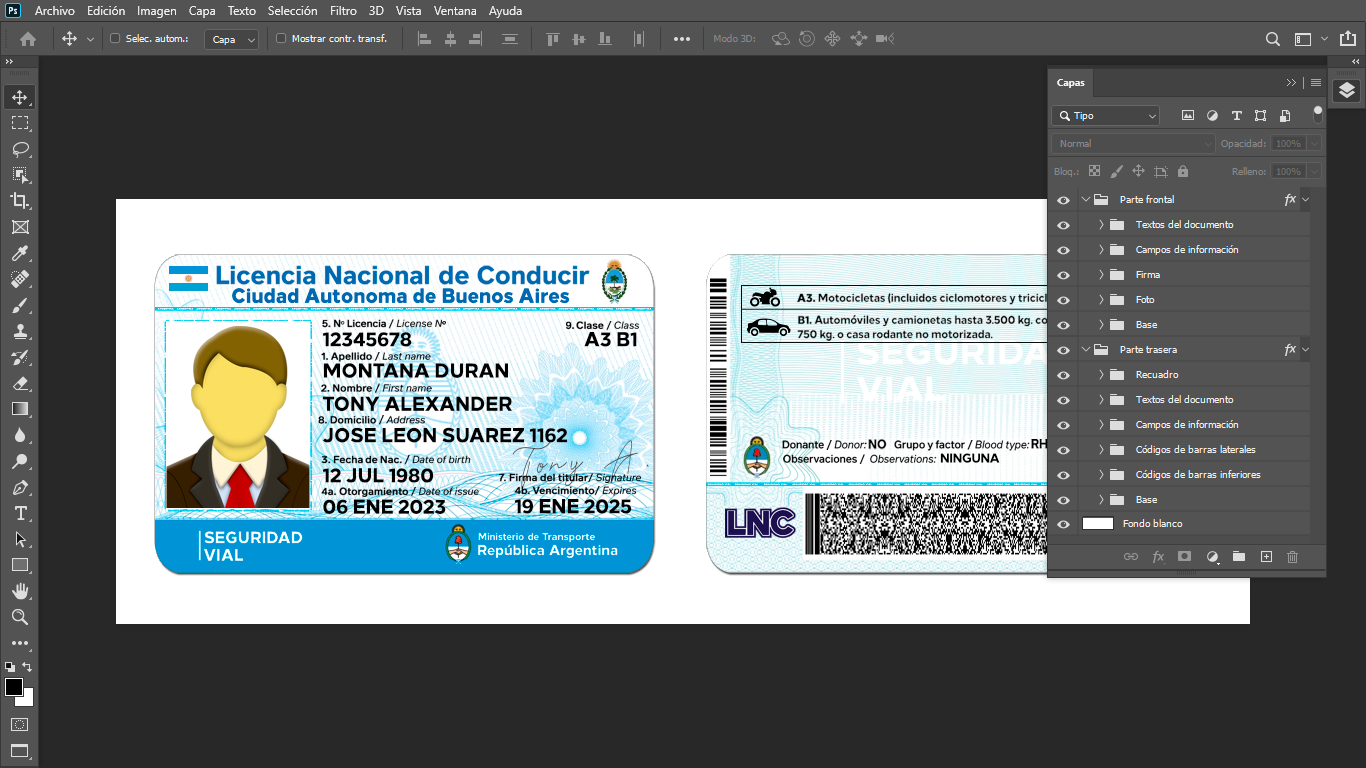Image resolution: width=1366 pixels, height=768 pixels.
Task: Select the Hand tool
Action: (x=20, y=591)
